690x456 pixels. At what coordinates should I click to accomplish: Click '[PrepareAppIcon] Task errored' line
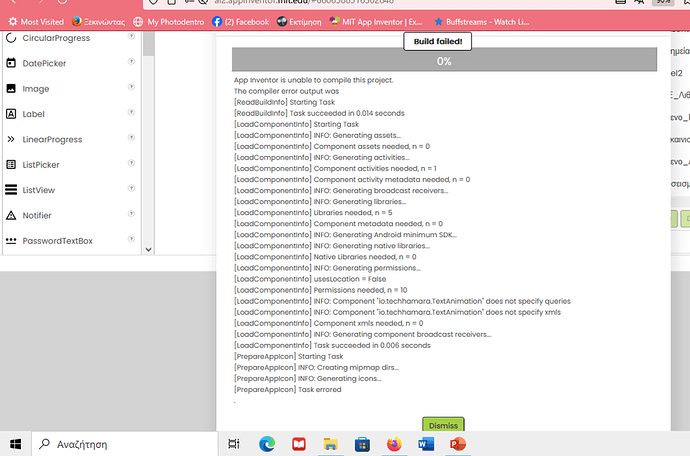pyautogui.click(x=288, y=390)
